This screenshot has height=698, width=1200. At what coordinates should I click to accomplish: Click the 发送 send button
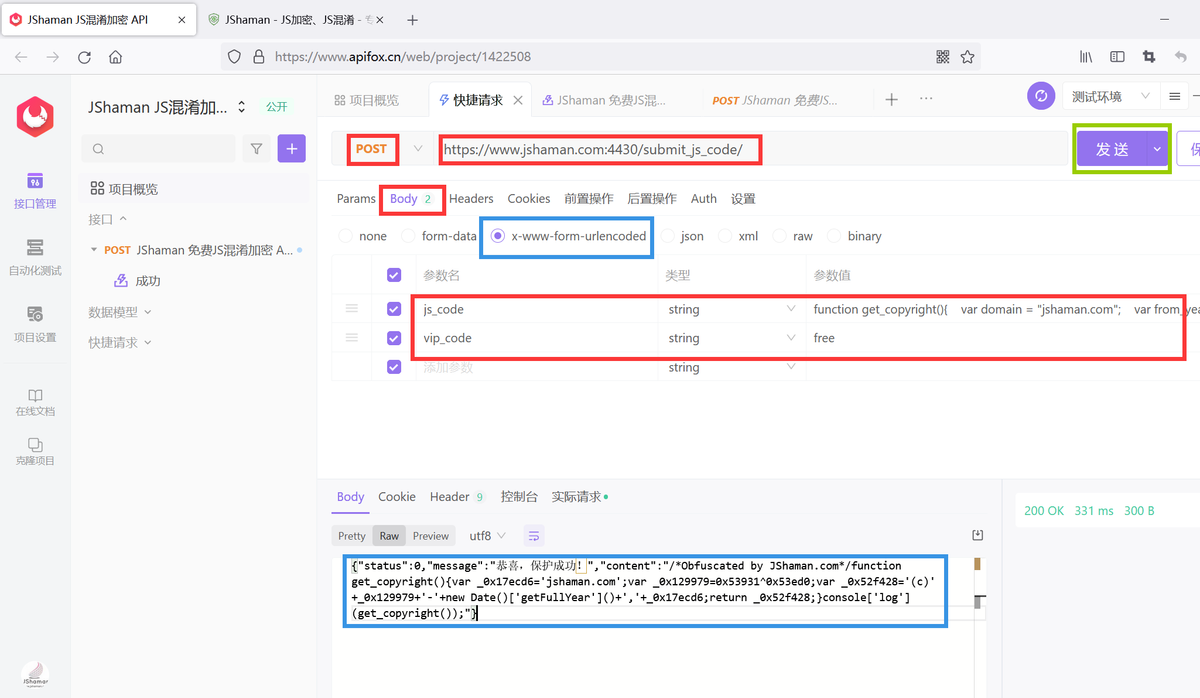(x=1113, y=148)
